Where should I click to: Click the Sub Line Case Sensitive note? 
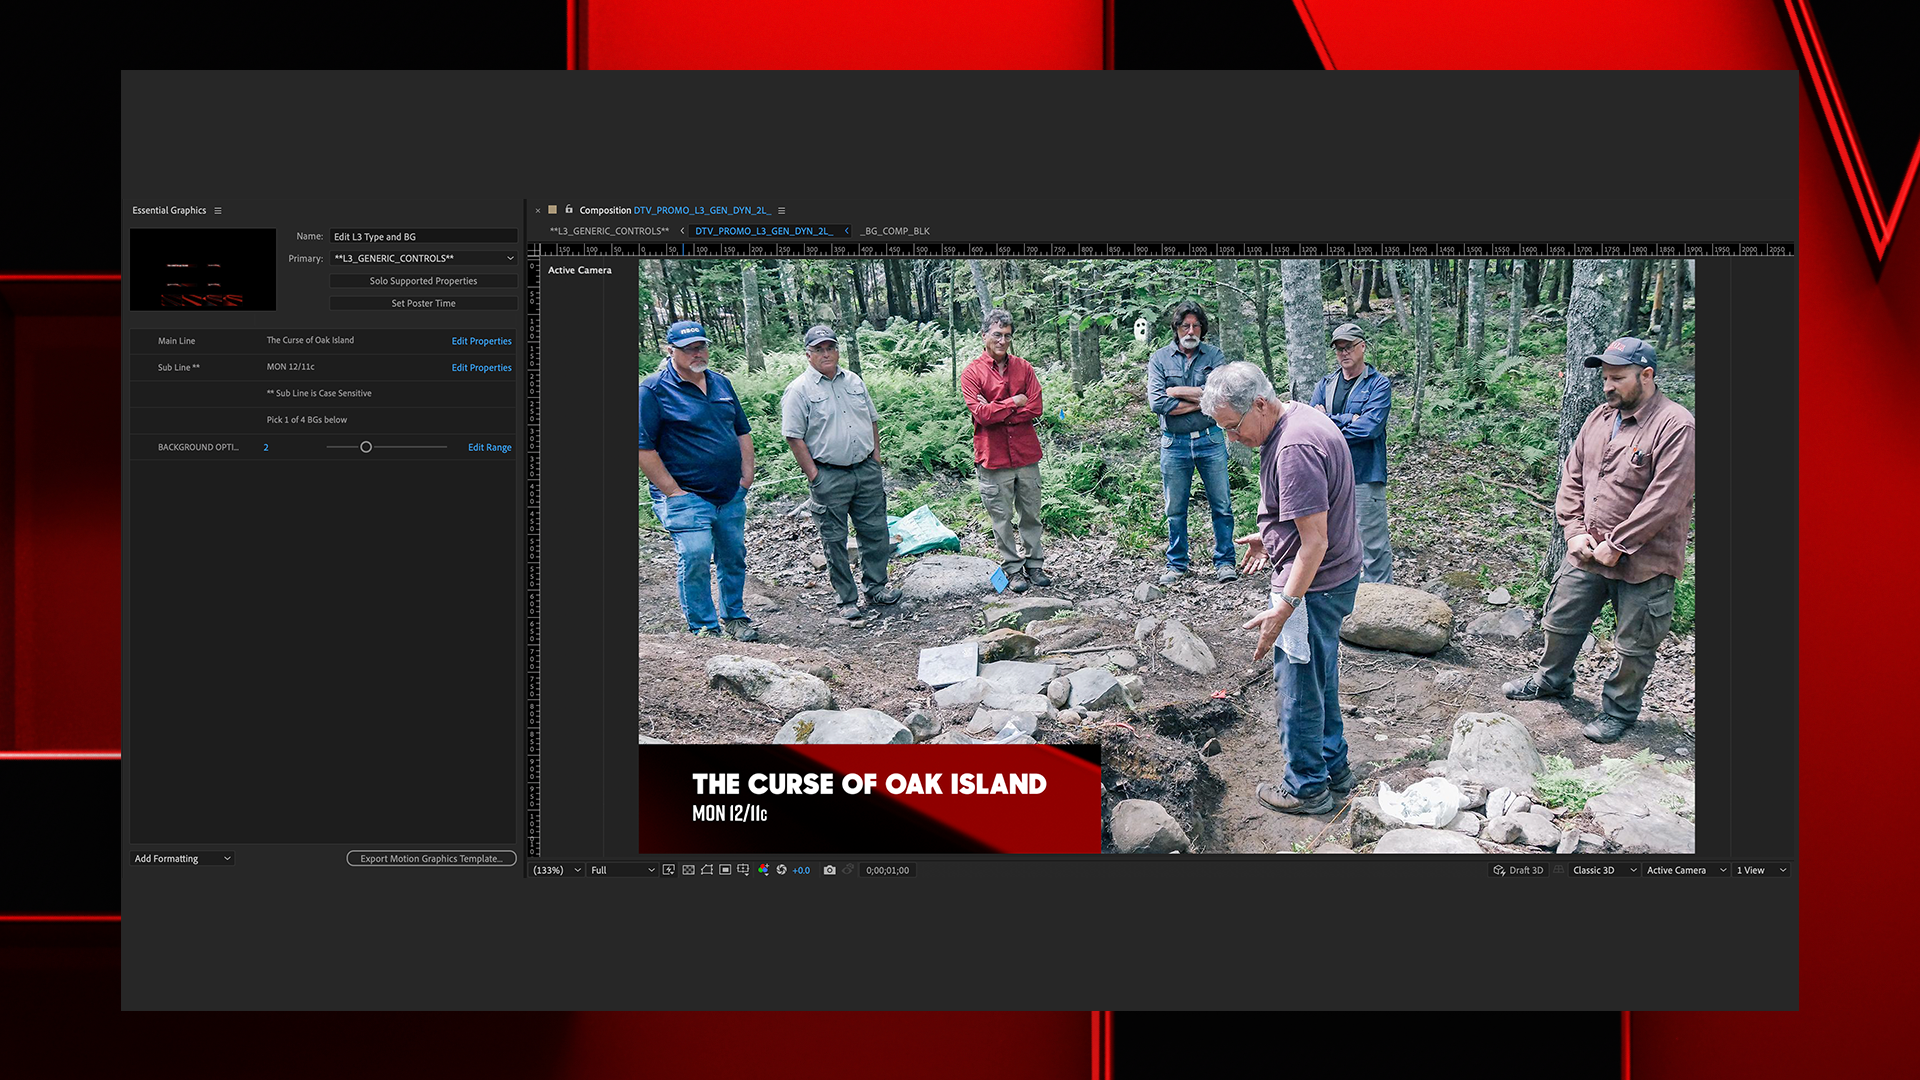[319, 393]
